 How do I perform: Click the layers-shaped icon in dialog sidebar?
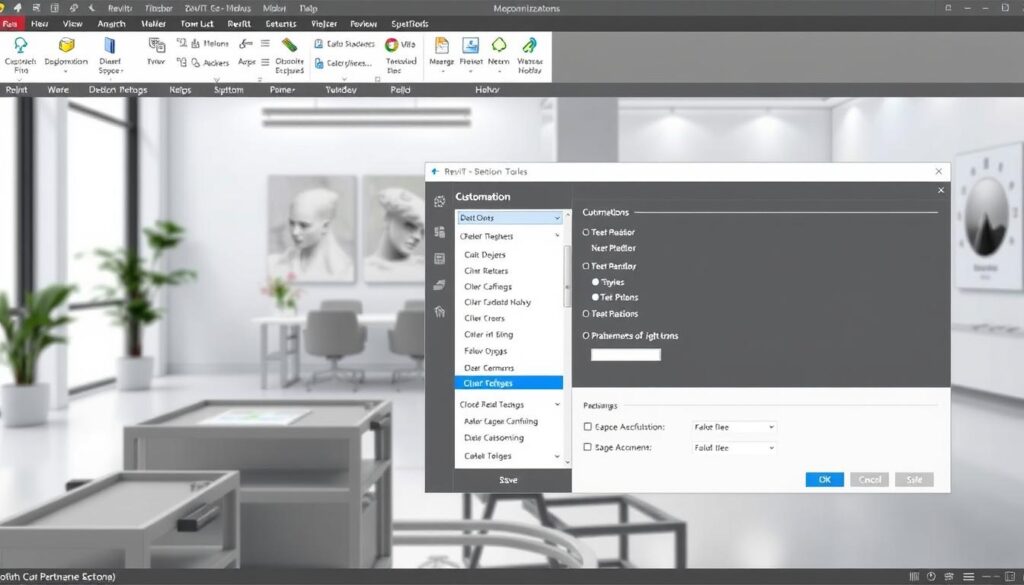pos(440,285)
